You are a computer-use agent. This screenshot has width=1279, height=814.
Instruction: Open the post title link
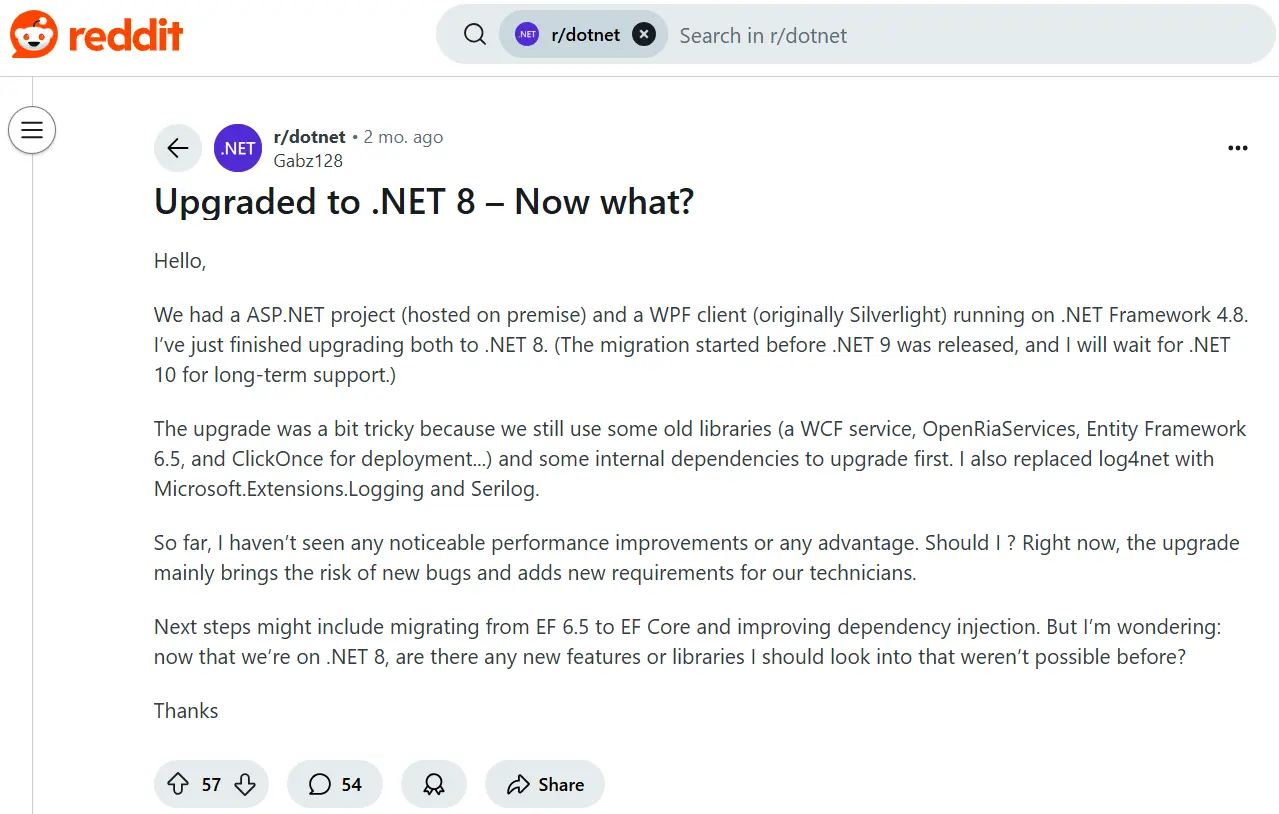424,202
